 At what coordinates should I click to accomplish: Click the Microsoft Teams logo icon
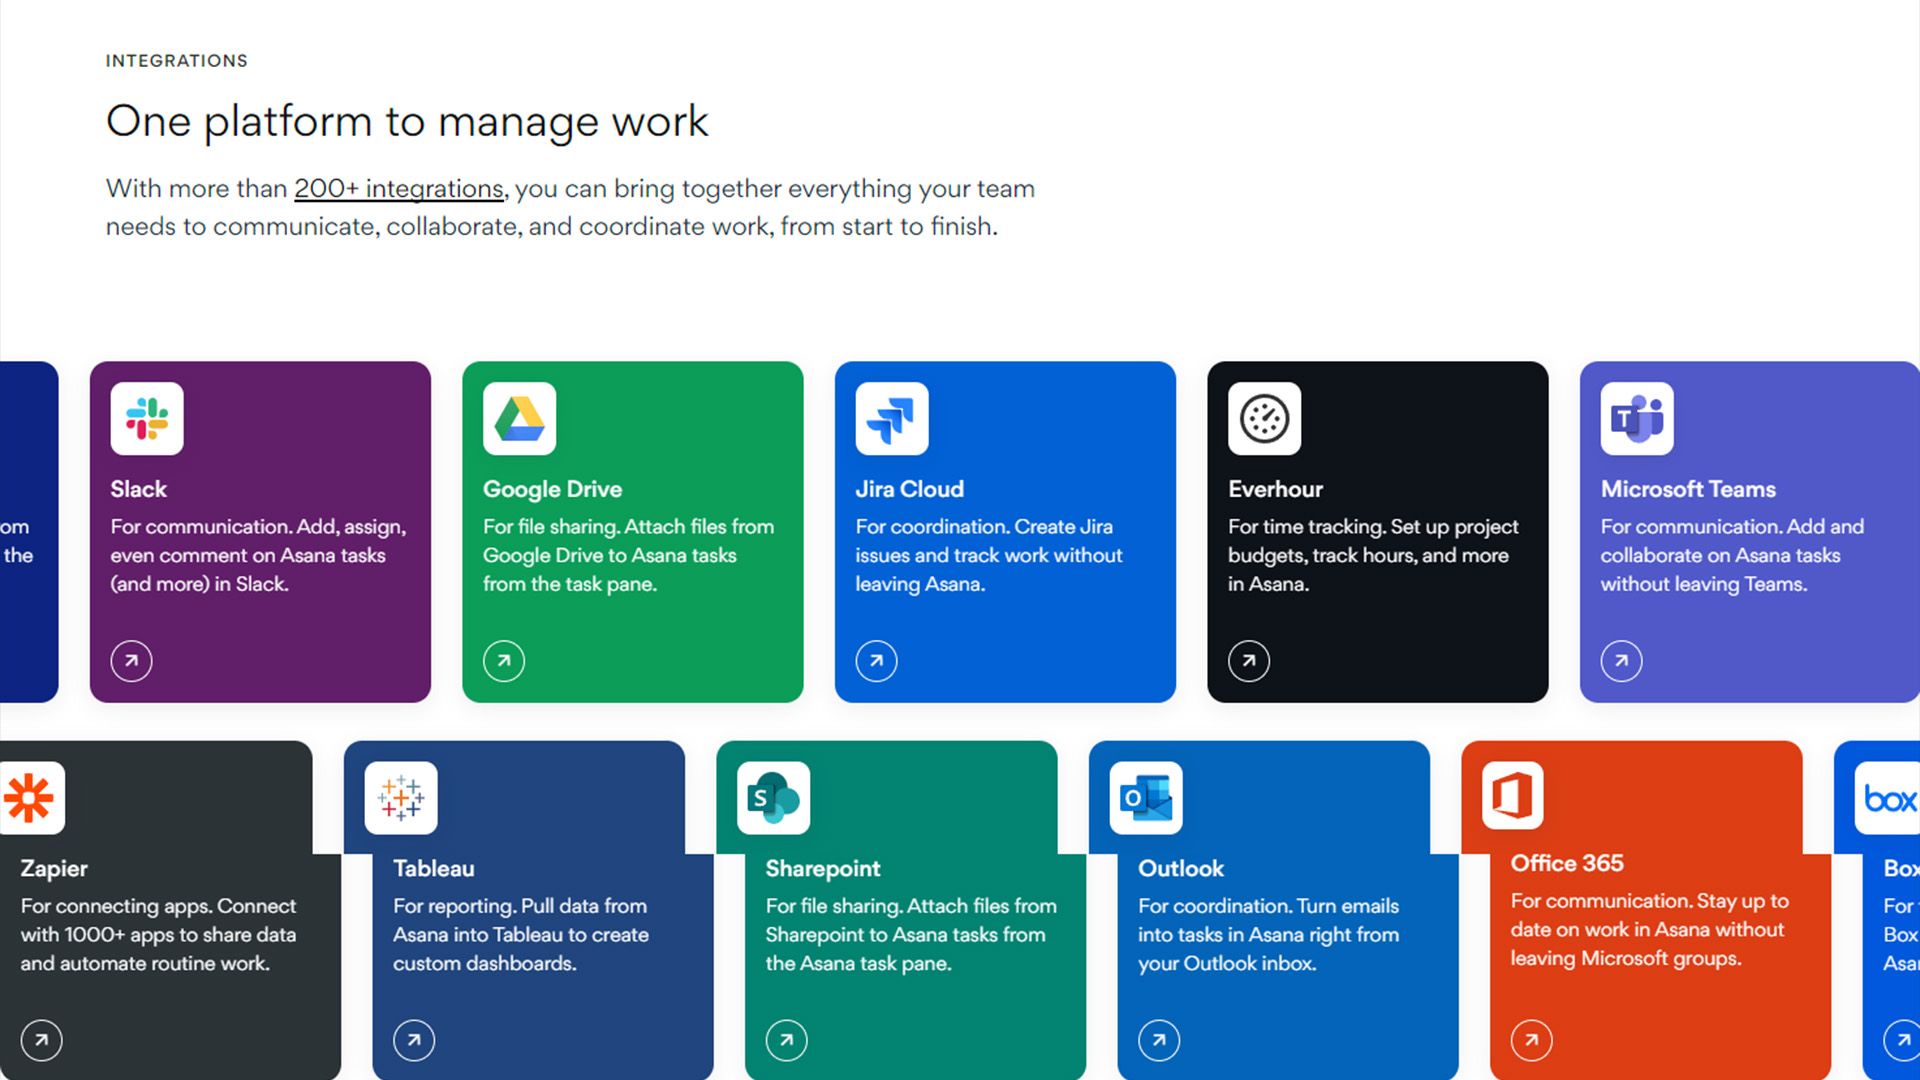[x=1636, y=418]
